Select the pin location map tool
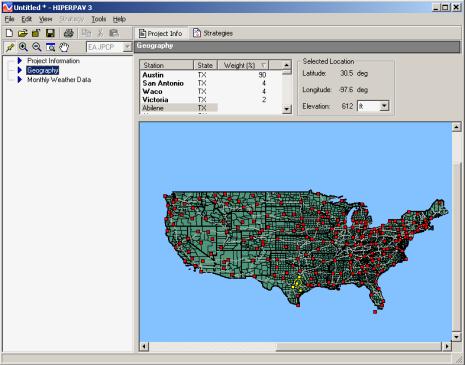Screen dimensions: 465x365 pyautogui.click(x=10, y=47)
